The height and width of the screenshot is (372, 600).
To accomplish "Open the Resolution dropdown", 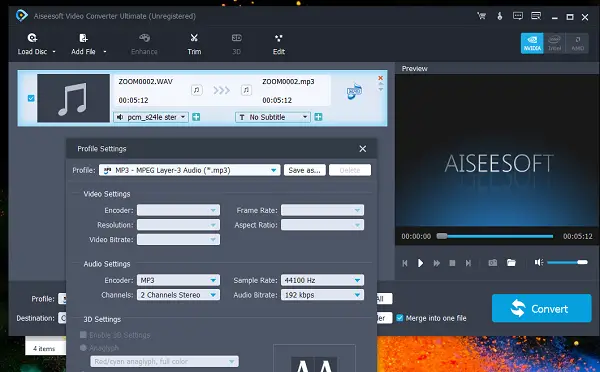I will point(178,225).
